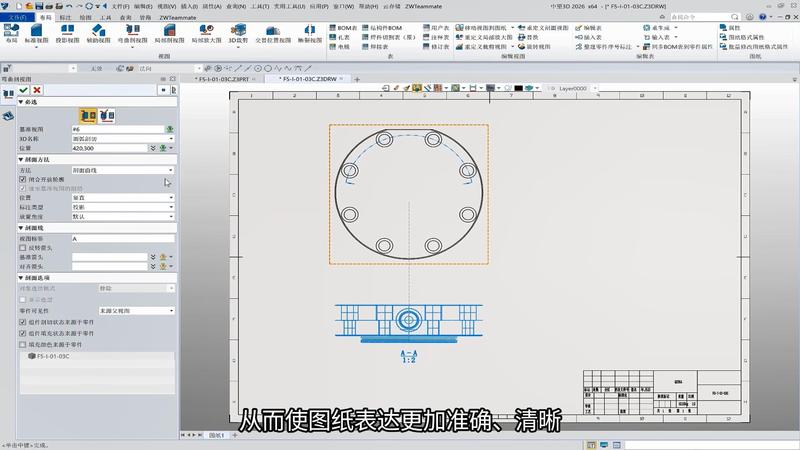The image size is (800, 450).
Task: Click the 交替位置视图 tool icon
Action: tap(272, 32)
